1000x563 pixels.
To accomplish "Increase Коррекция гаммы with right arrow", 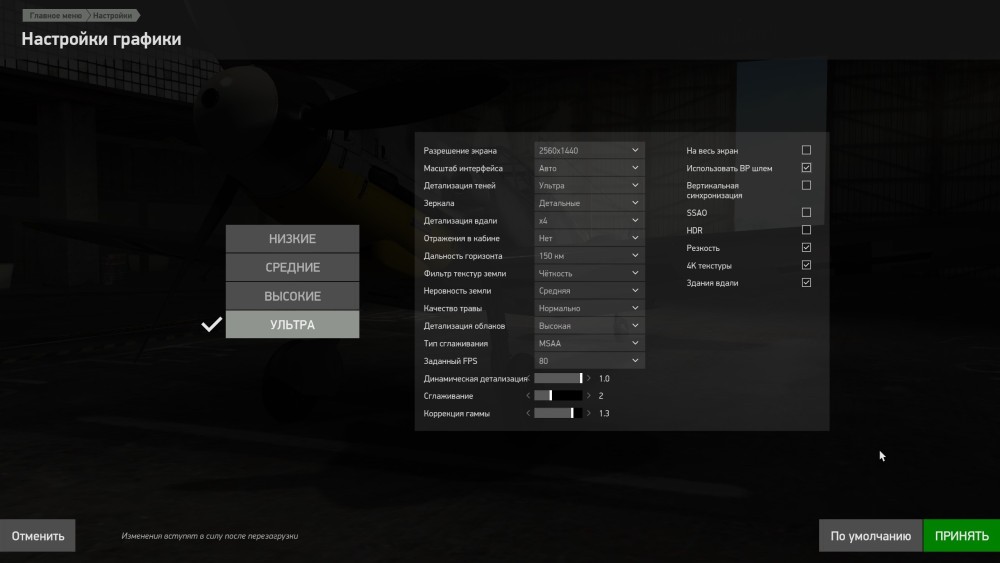I will 589,413.
